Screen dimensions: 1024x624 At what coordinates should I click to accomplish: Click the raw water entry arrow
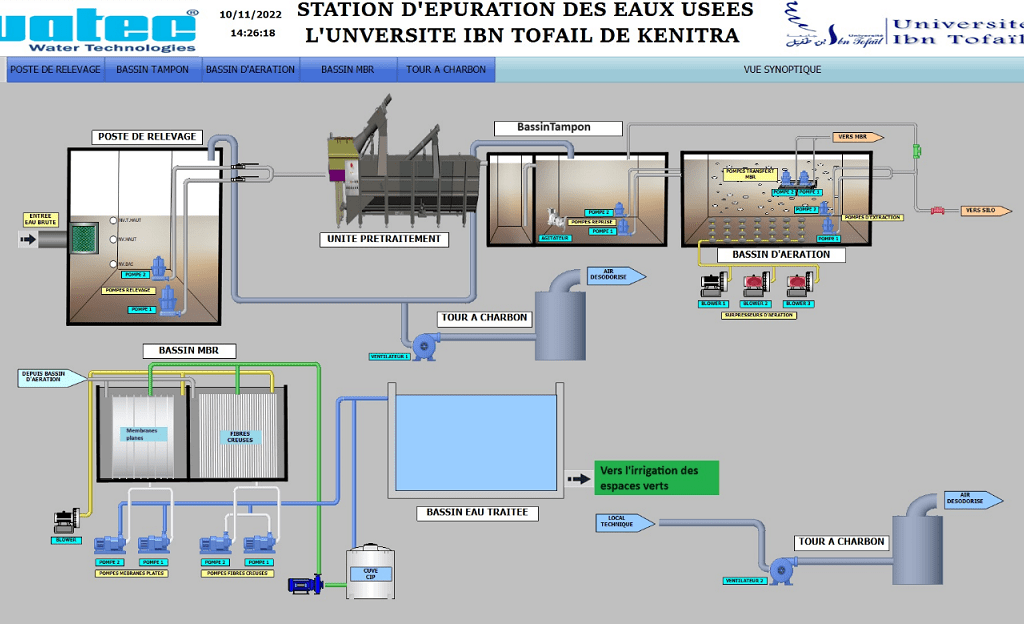point(27,240)
